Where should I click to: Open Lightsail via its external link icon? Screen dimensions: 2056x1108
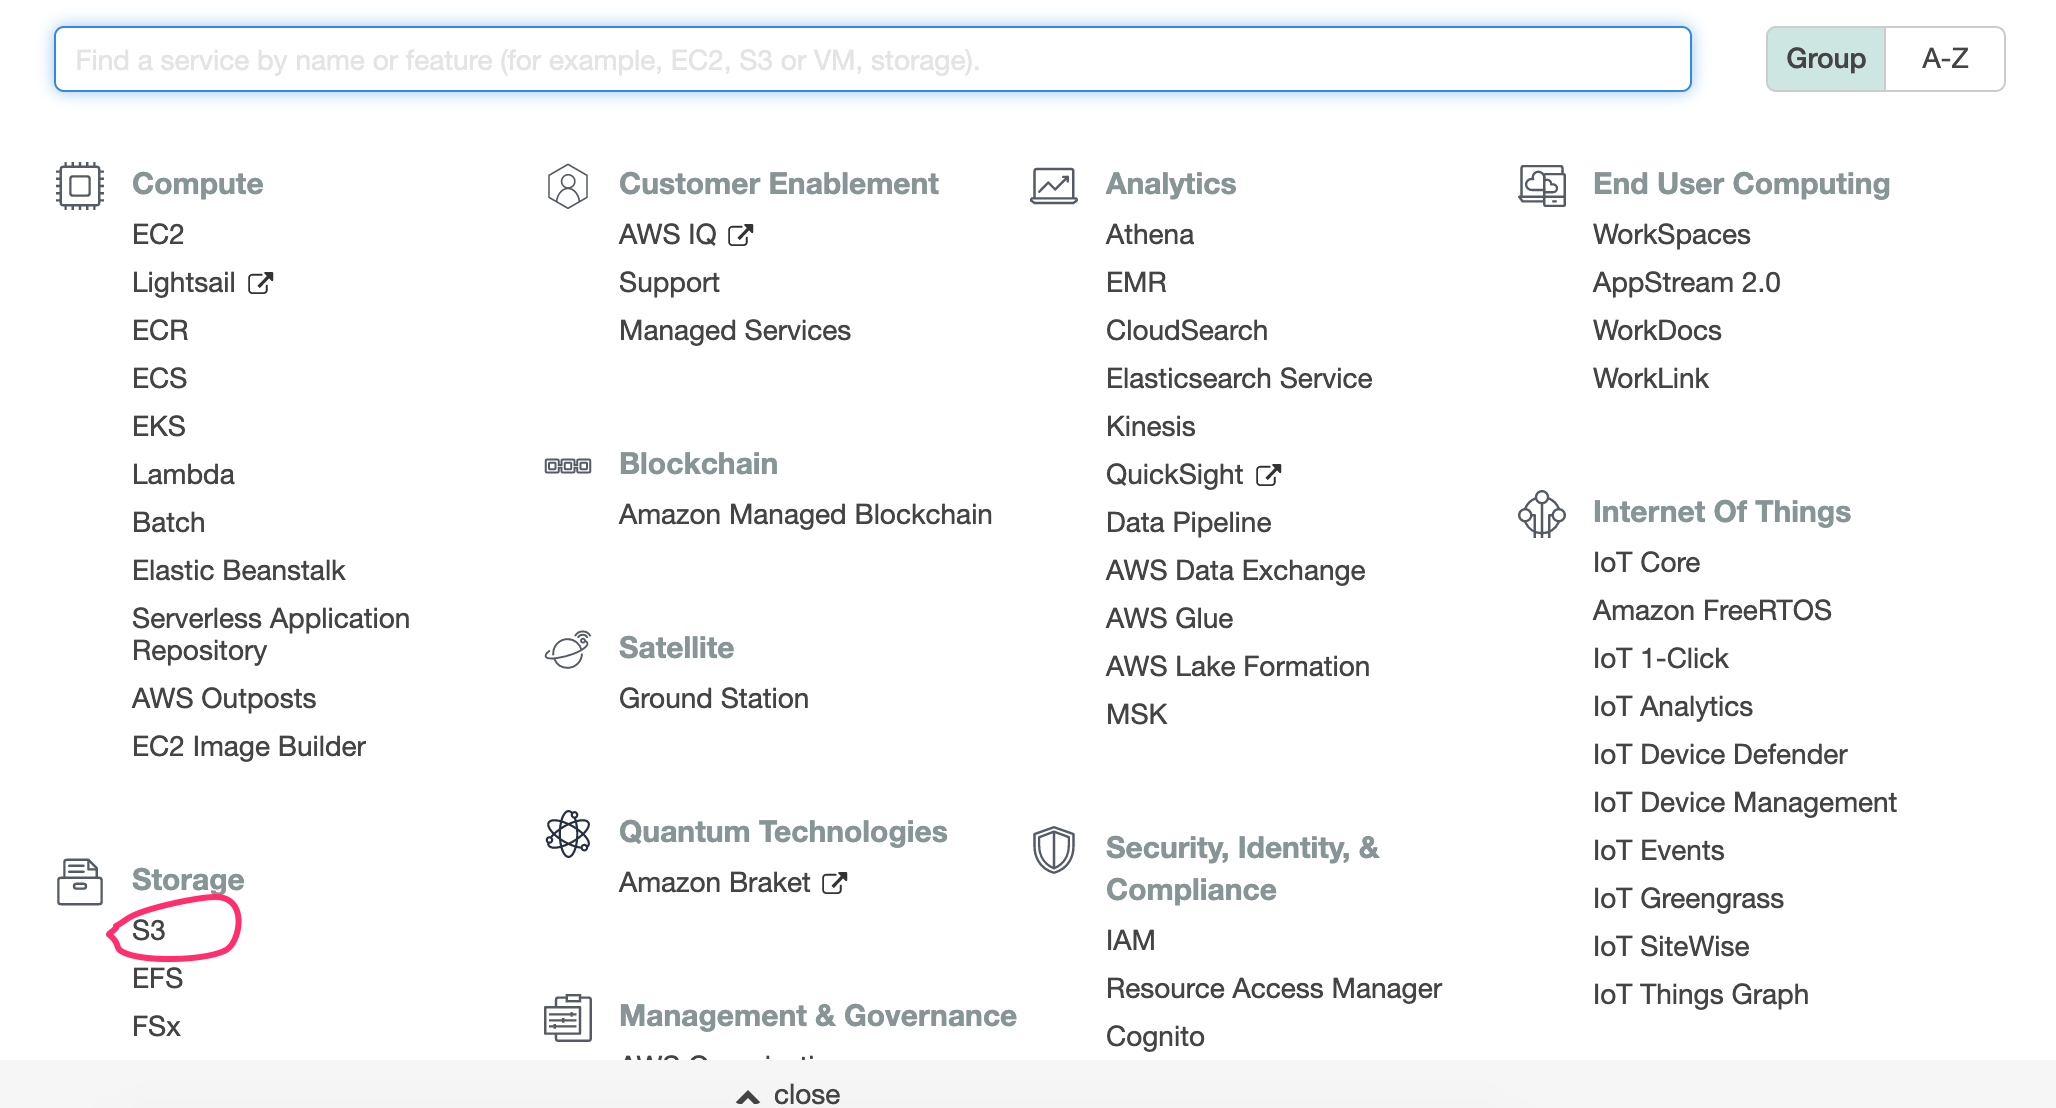pos(262,282)
